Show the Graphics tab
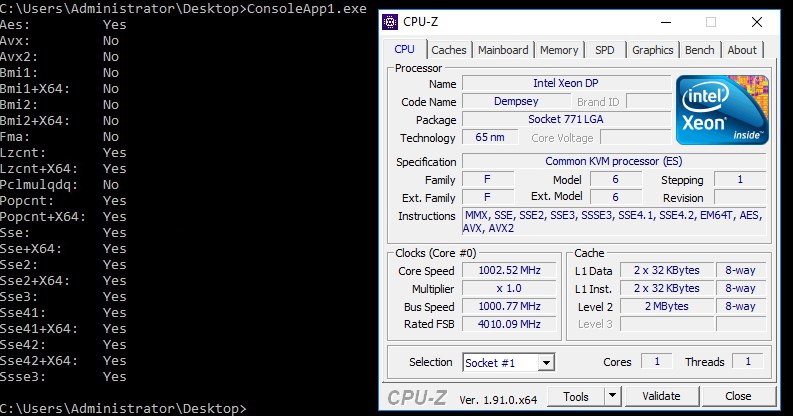Screen dimensions: 793x416 pos(652,50)
